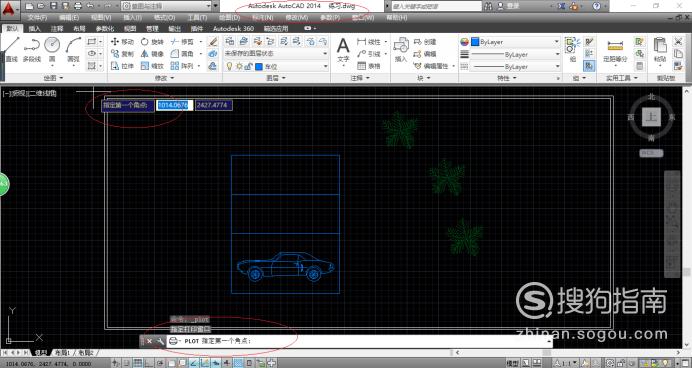
Task: Switch to the 布局1 layout tab
Action: pos(62,353)
